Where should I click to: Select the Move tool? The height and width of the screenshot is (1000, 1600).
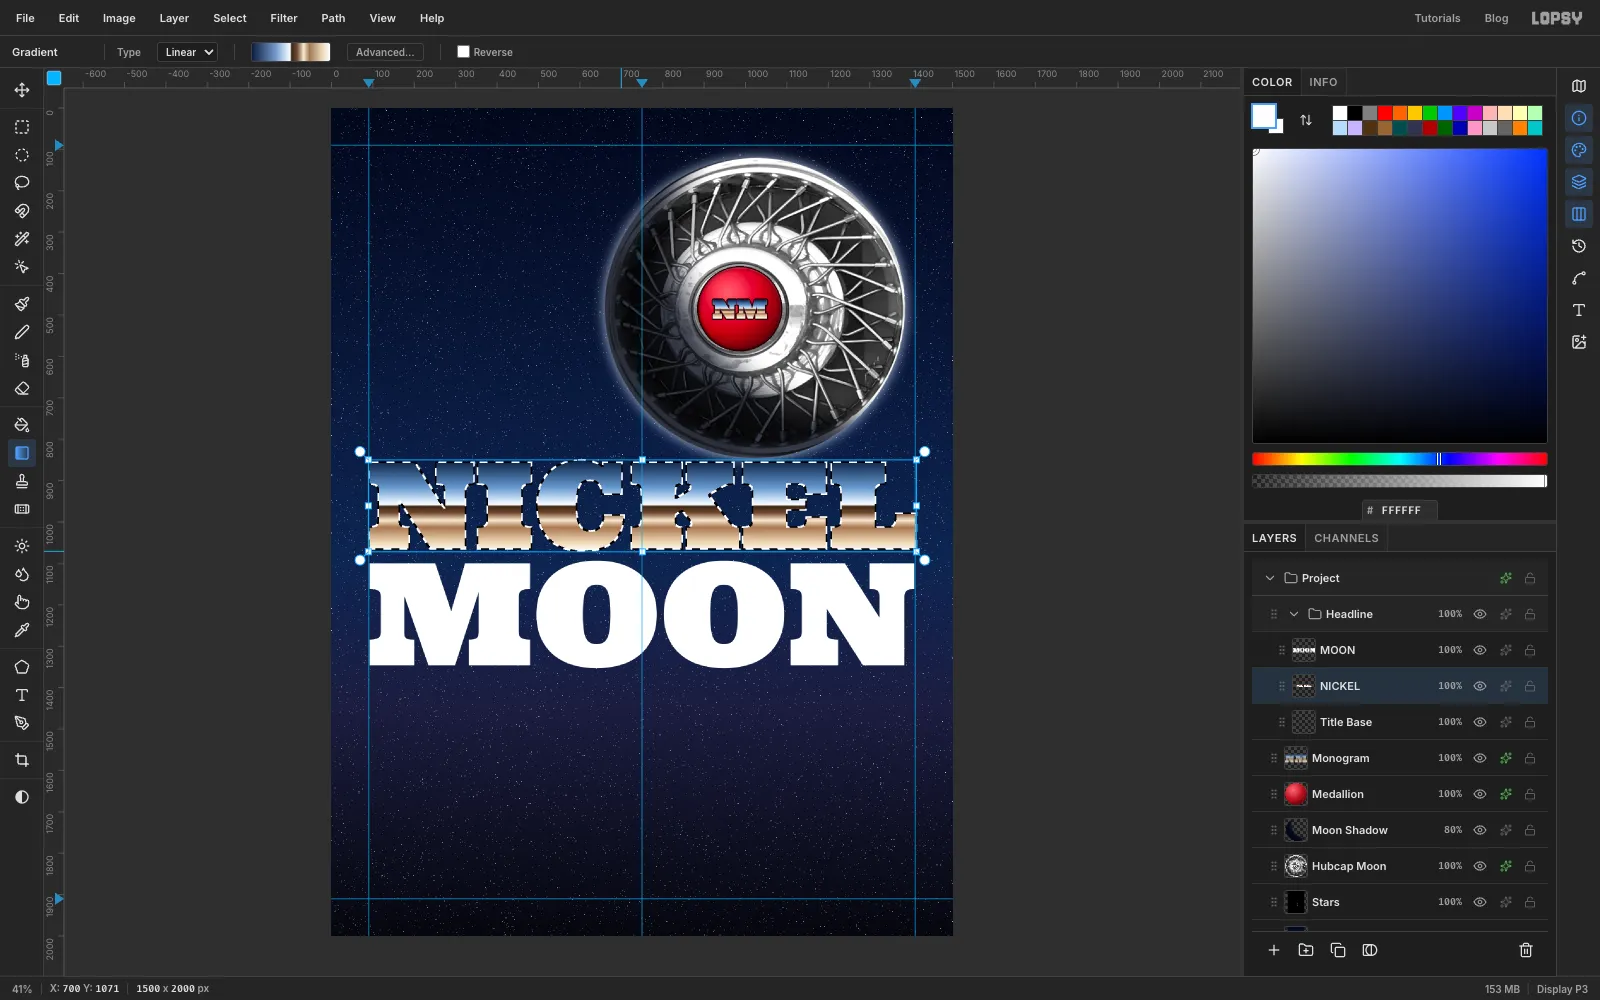[x=22, y=90]
